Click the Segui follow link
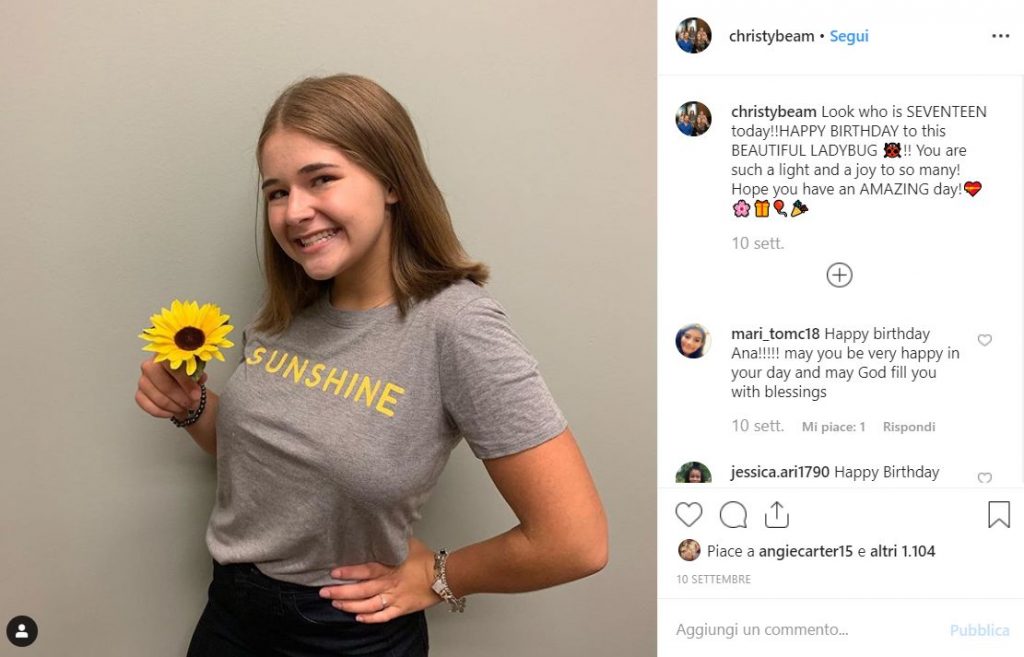This screenshot has height=657, width=1024. coord(849,36)
